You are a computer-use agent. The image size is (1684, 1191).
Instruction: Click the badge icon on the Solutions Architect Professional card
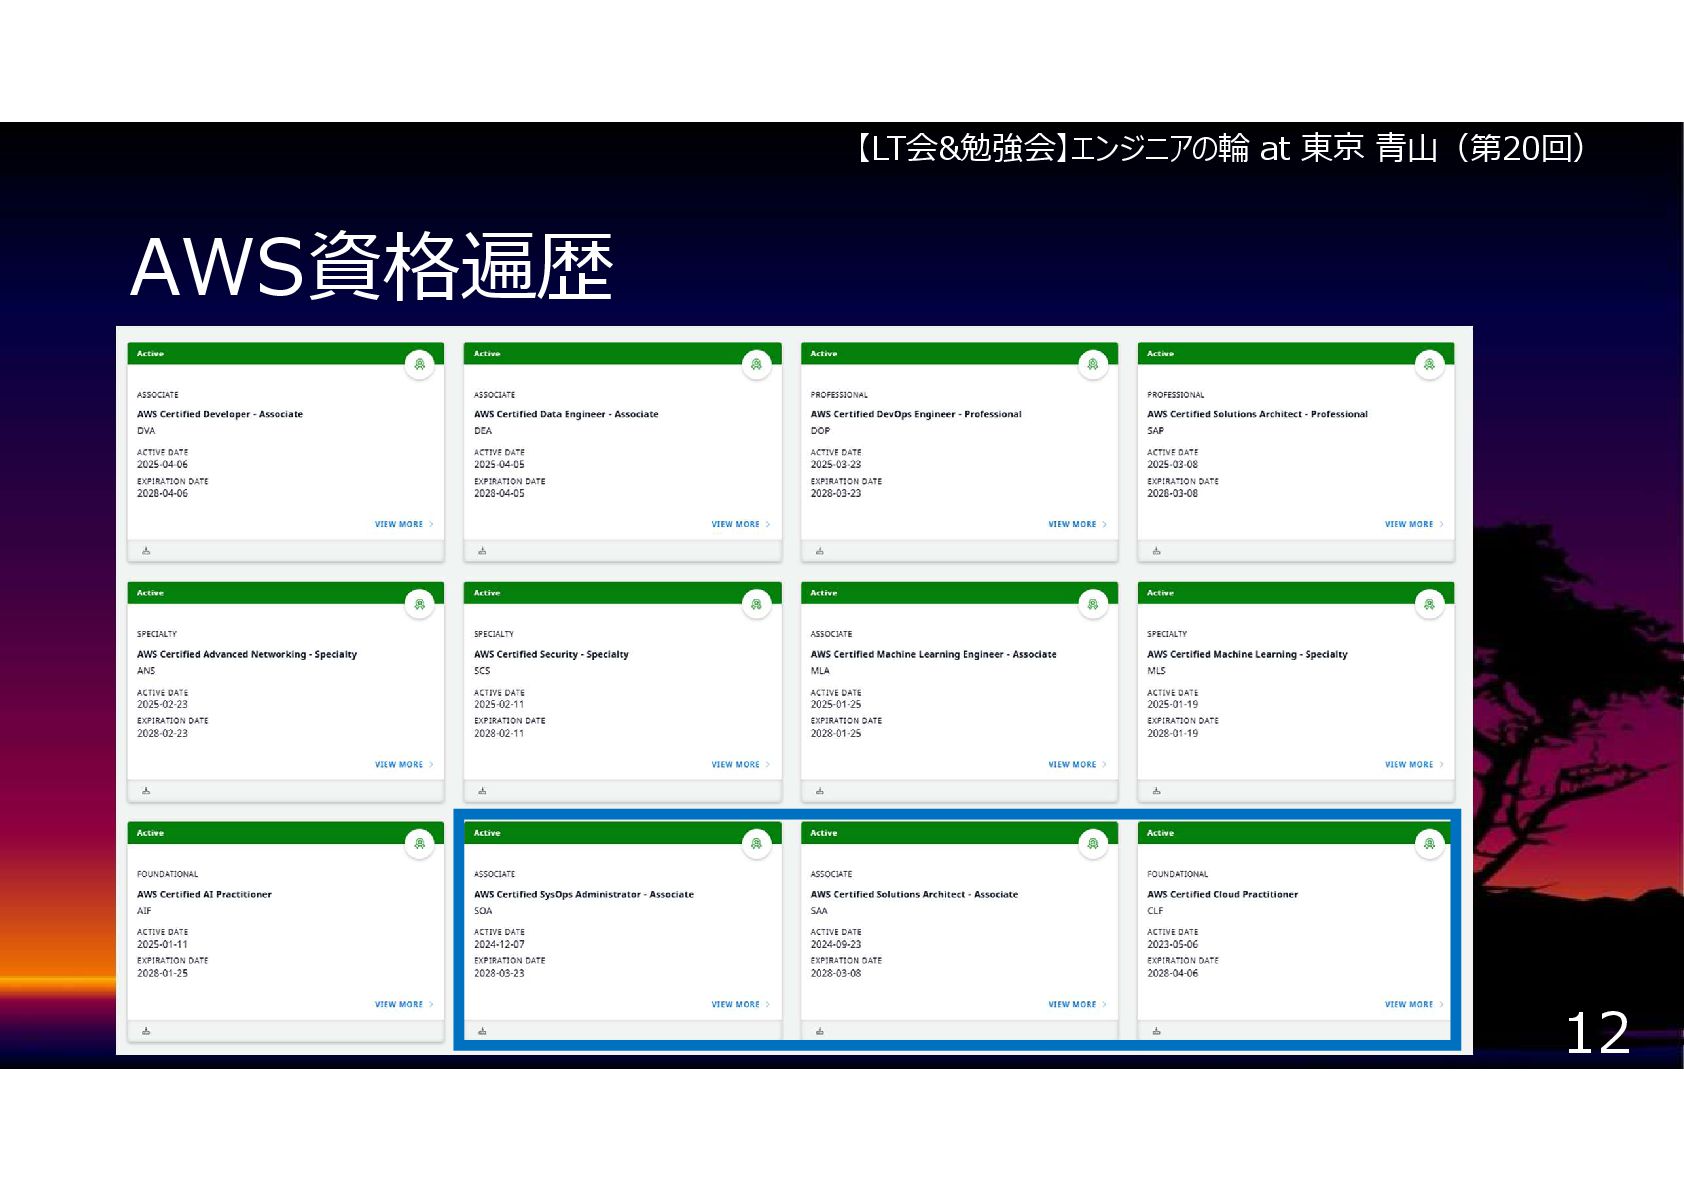1430,364
